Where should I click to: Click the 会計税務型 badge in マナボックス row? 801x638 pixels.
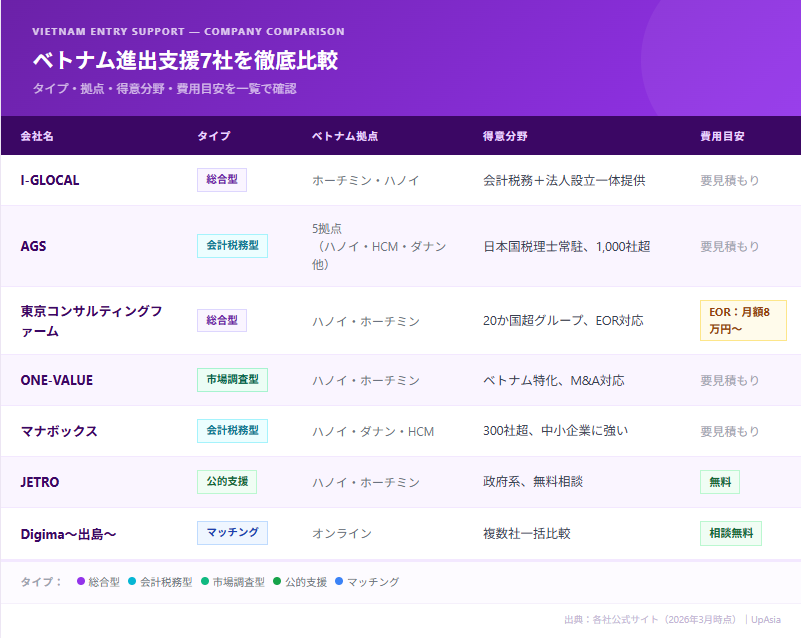(232, 431)
